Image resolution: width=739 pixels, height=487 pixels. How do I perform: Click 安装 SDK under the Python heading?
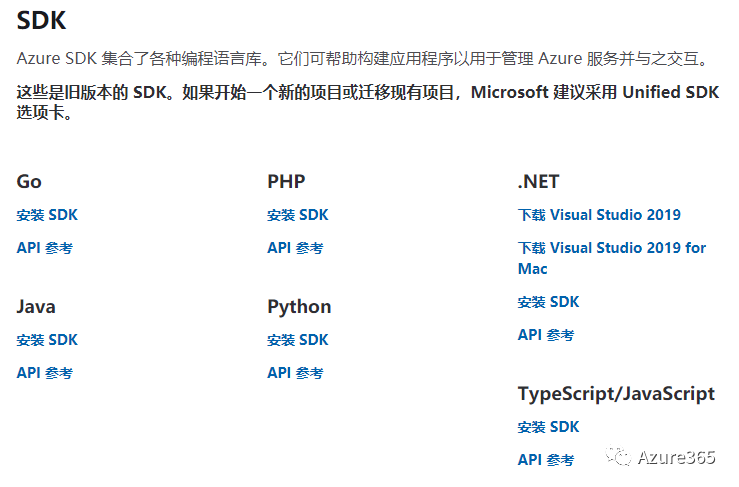(298, 340)
